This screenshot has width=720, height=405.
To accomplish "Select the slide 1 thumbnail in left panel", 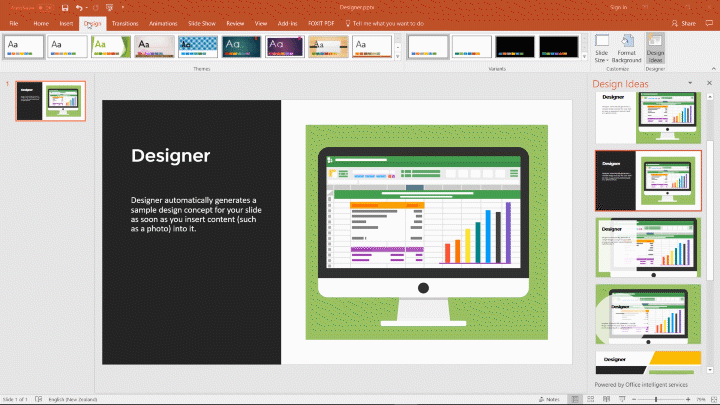I will [50, 101].
